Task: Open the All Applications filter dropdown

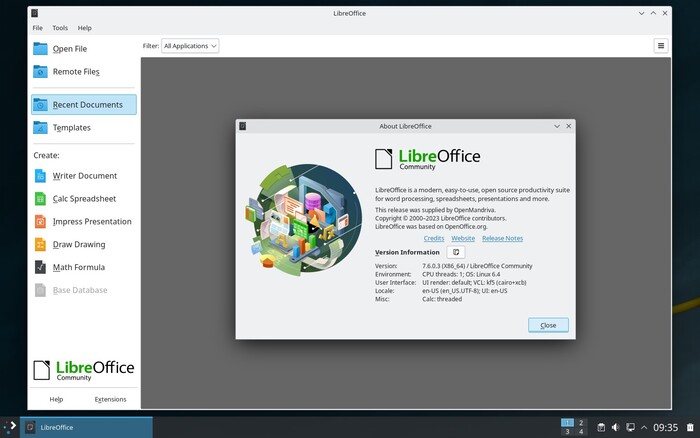Action: point(190,46)
